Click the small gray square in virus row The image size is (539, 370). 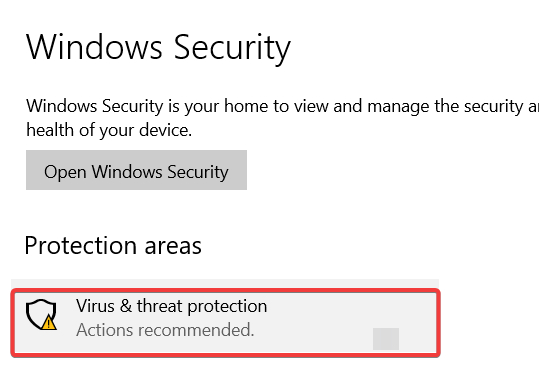(x=386, y=339)
